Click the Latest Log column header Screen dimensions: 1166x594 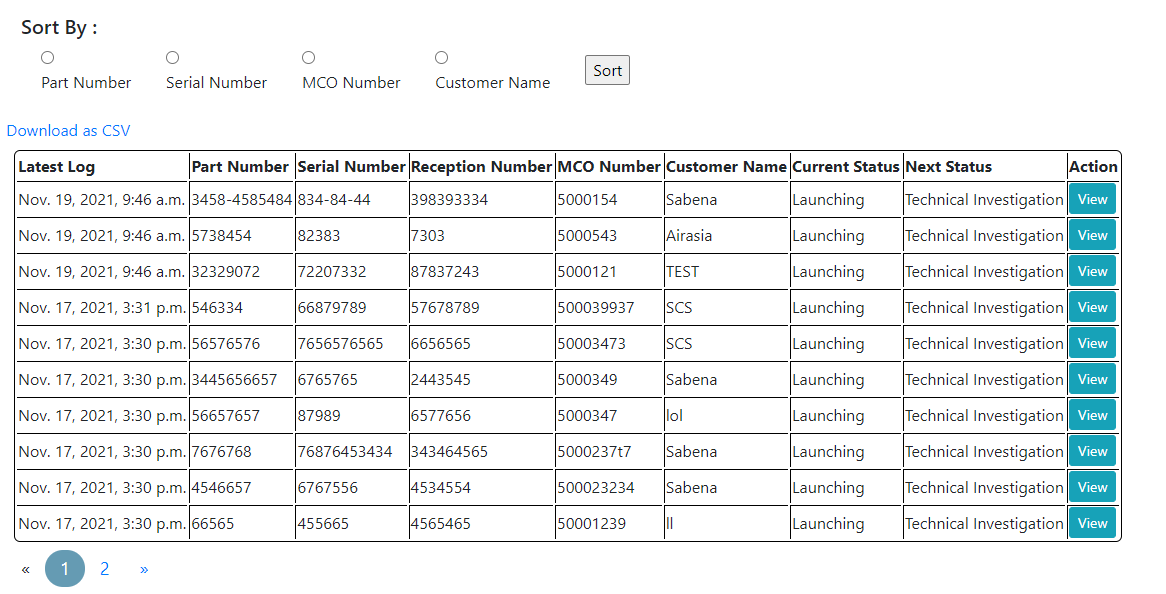tap(102, 167)
